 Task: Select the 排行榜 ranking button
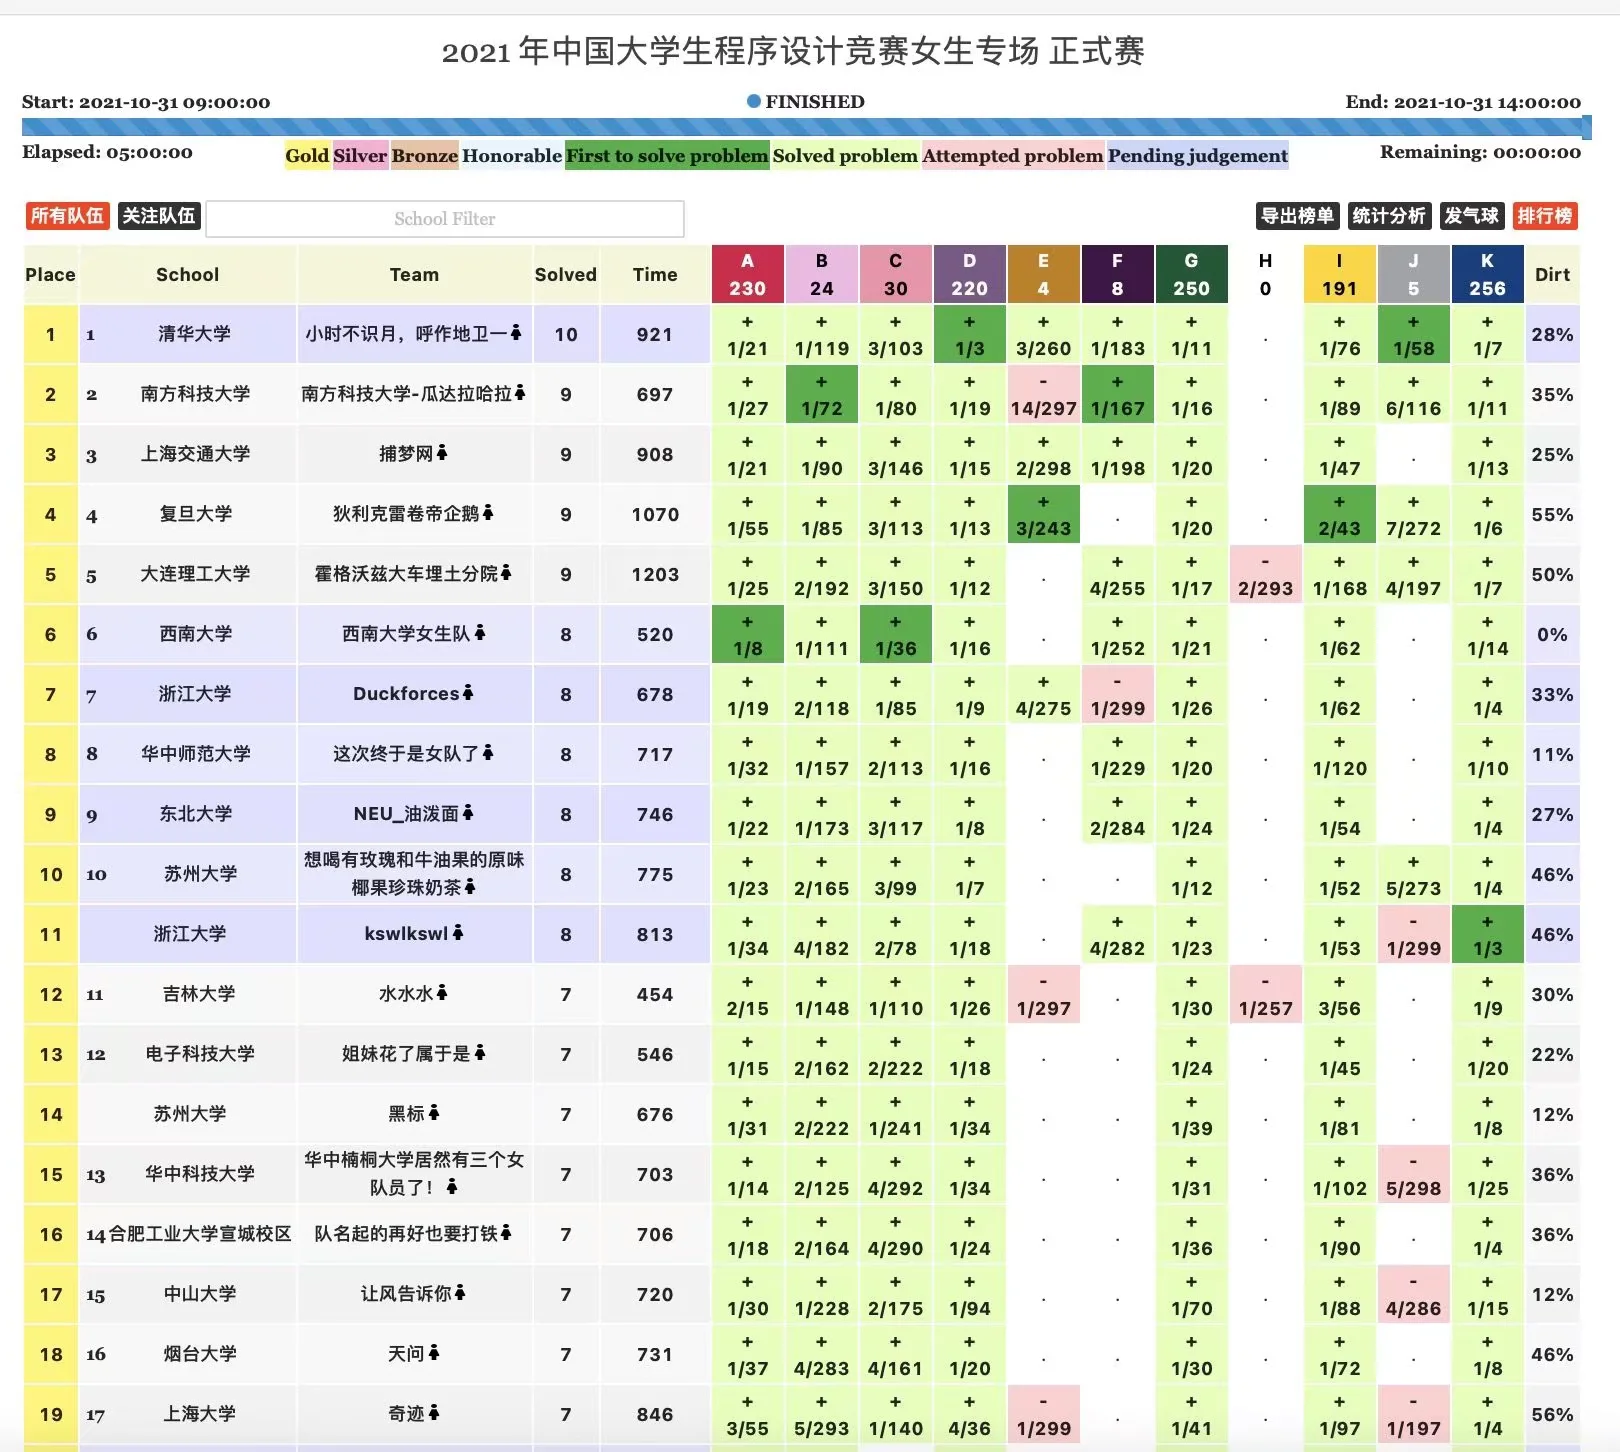click(x=1545, y=216)
